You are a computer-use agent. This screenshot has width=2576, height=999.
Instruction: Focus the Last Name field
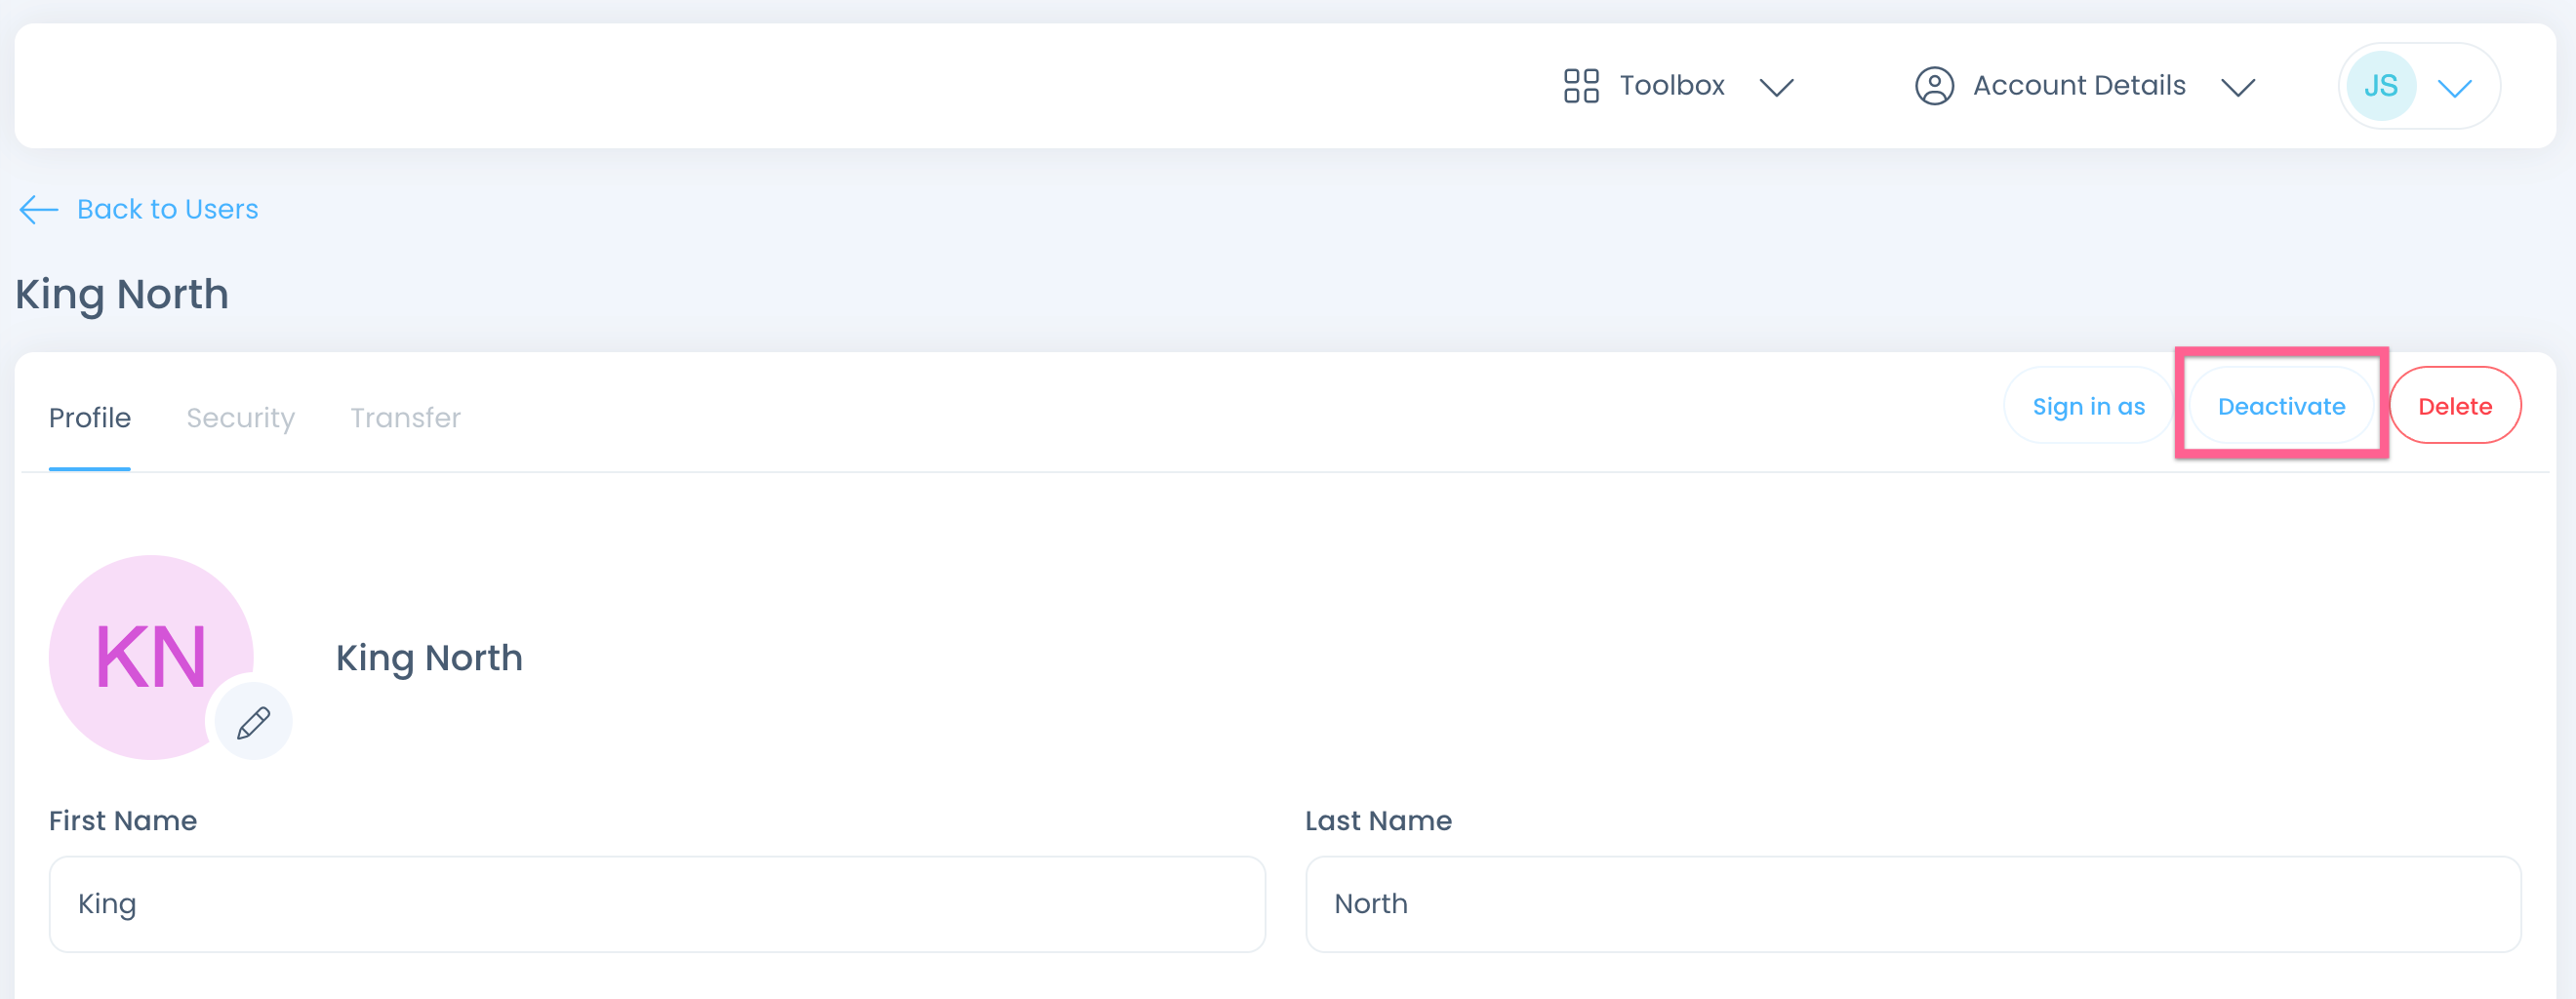click(1912, 904)
